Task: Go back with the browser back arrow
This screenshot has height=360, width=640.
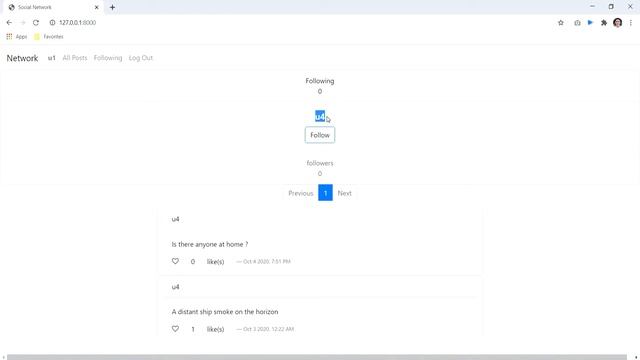Action: coord(9,23)
